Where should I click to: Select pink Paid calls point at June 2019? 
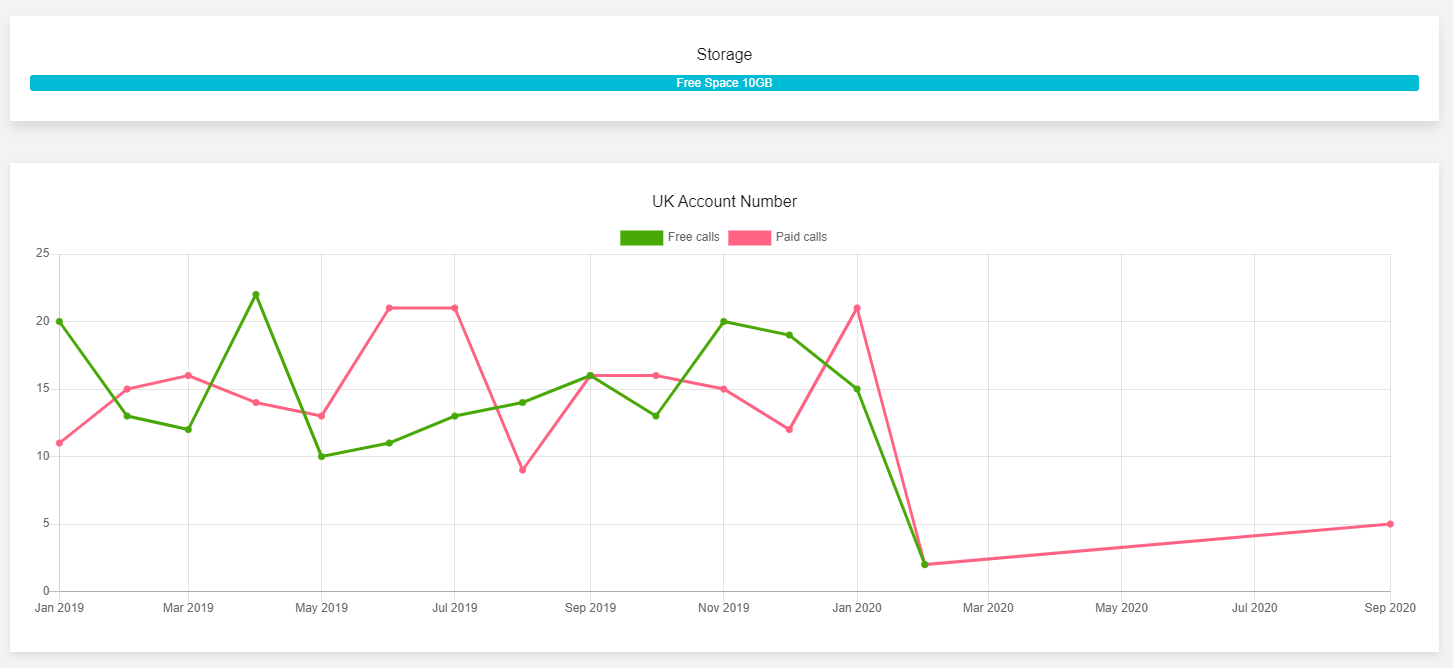click(389, 308)
